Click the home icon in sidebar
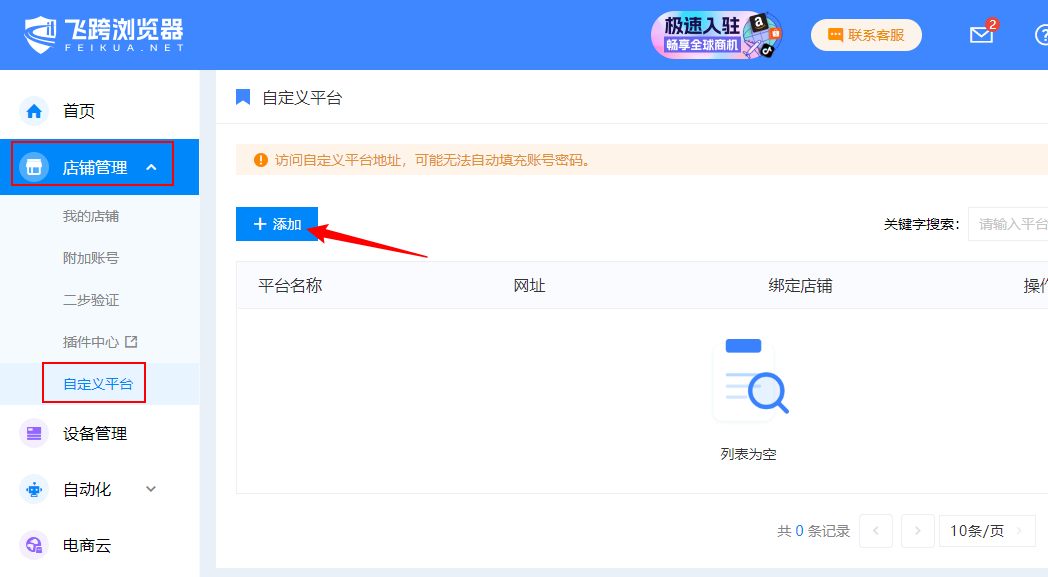The image size is (1048, 577). [34, 111]
